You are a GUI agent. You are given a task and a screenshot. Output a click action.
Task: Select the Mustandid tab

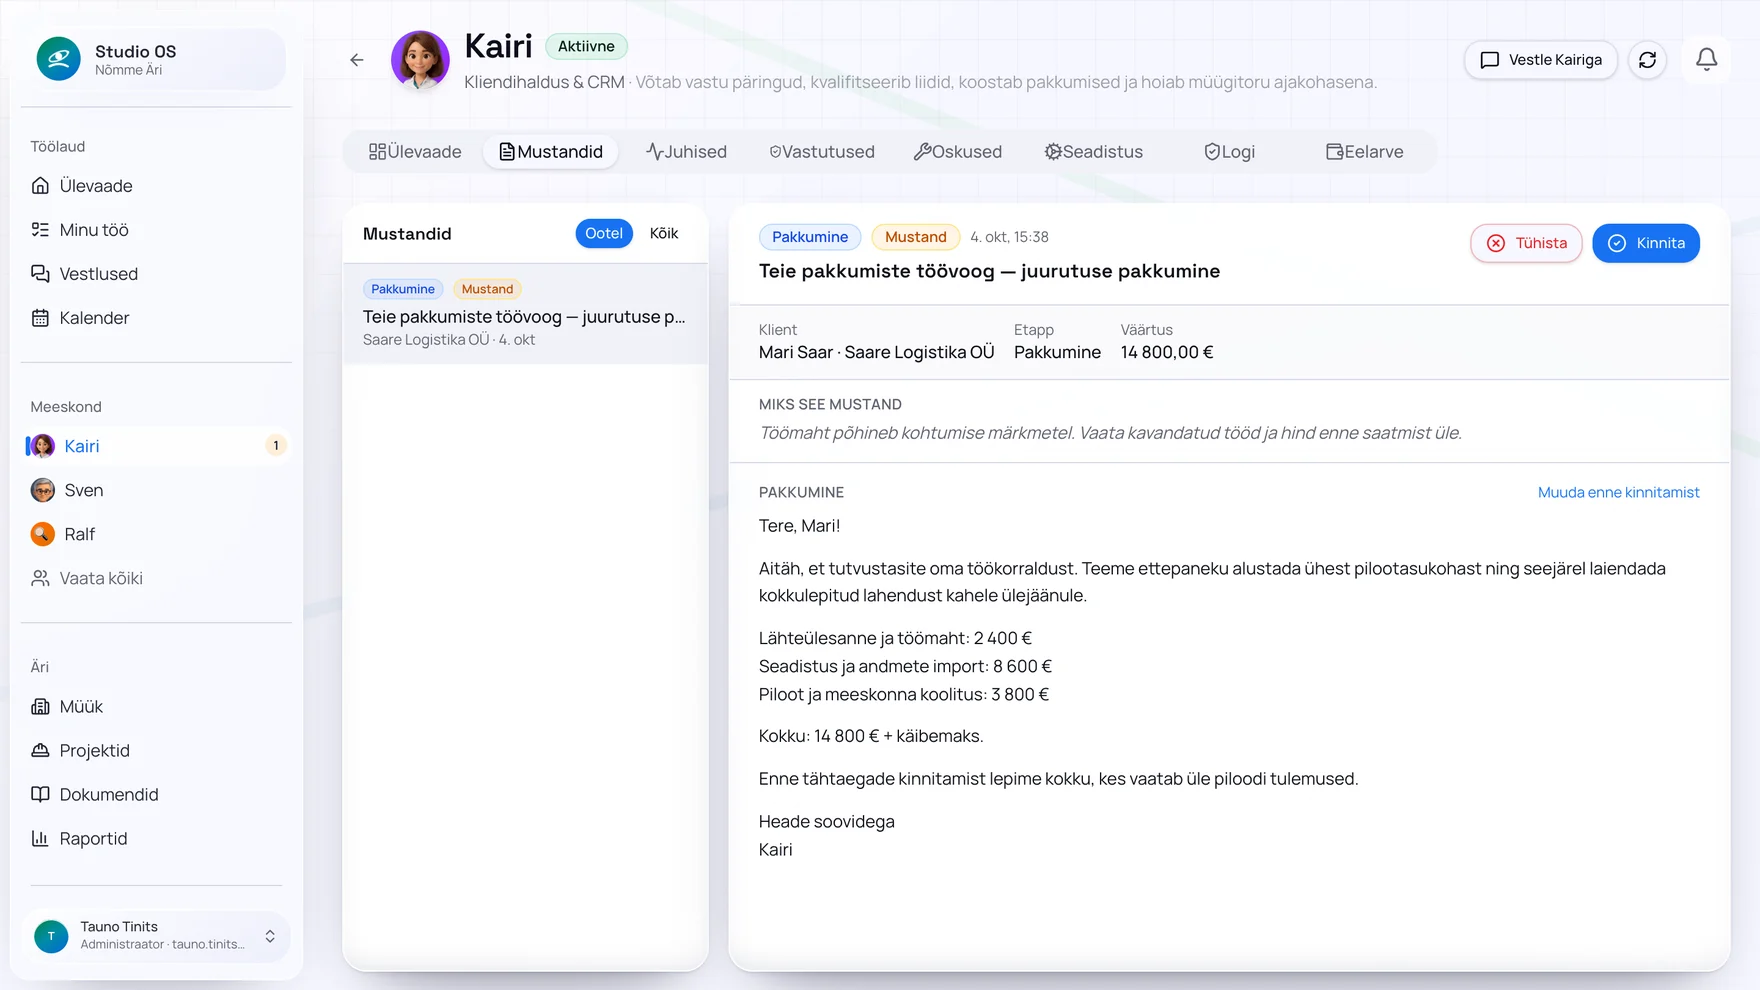point(551,152)
